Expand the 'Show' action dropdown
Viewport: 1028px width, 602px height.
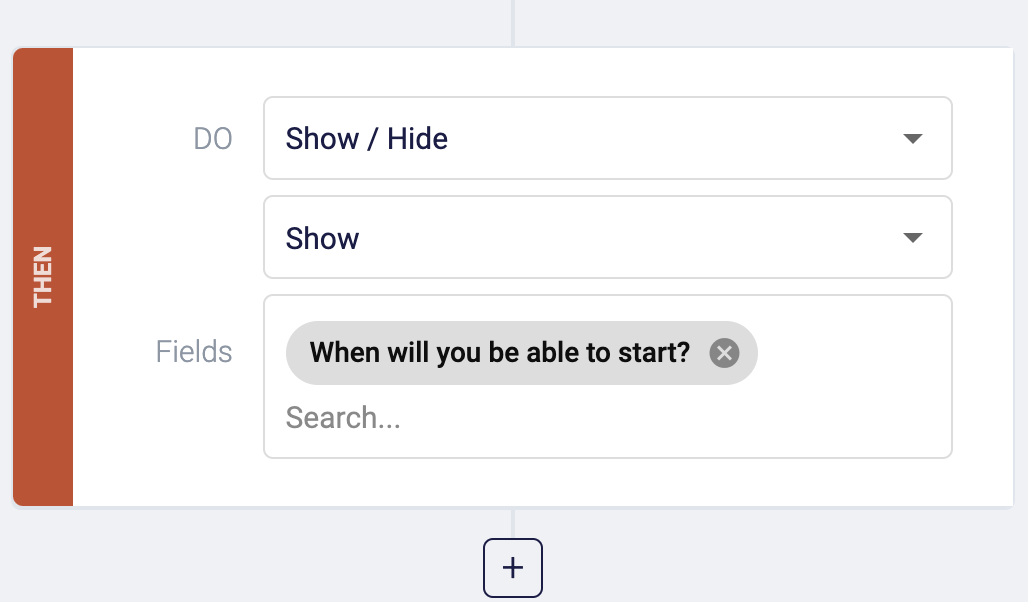pyautogui.click(x=607, y=237)
